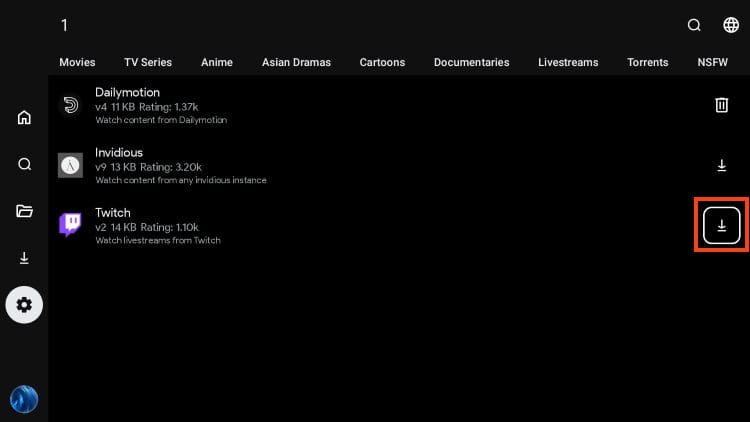Open the Home icon in the sidebar
The width and height of the screenshot is (750, 422).
tap(24, 117)
